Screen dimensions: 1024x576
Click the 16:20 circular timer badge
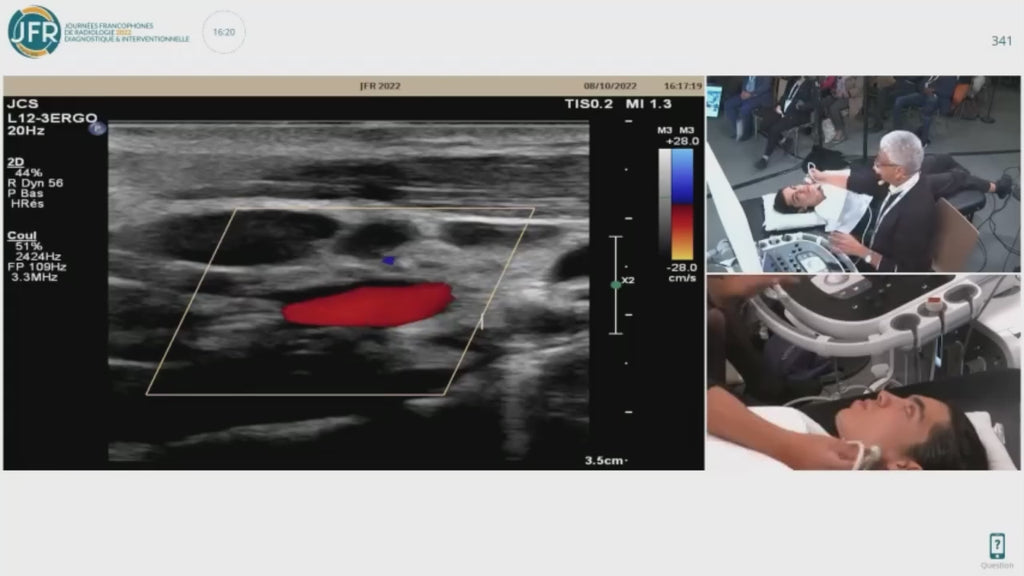(224, 32)
